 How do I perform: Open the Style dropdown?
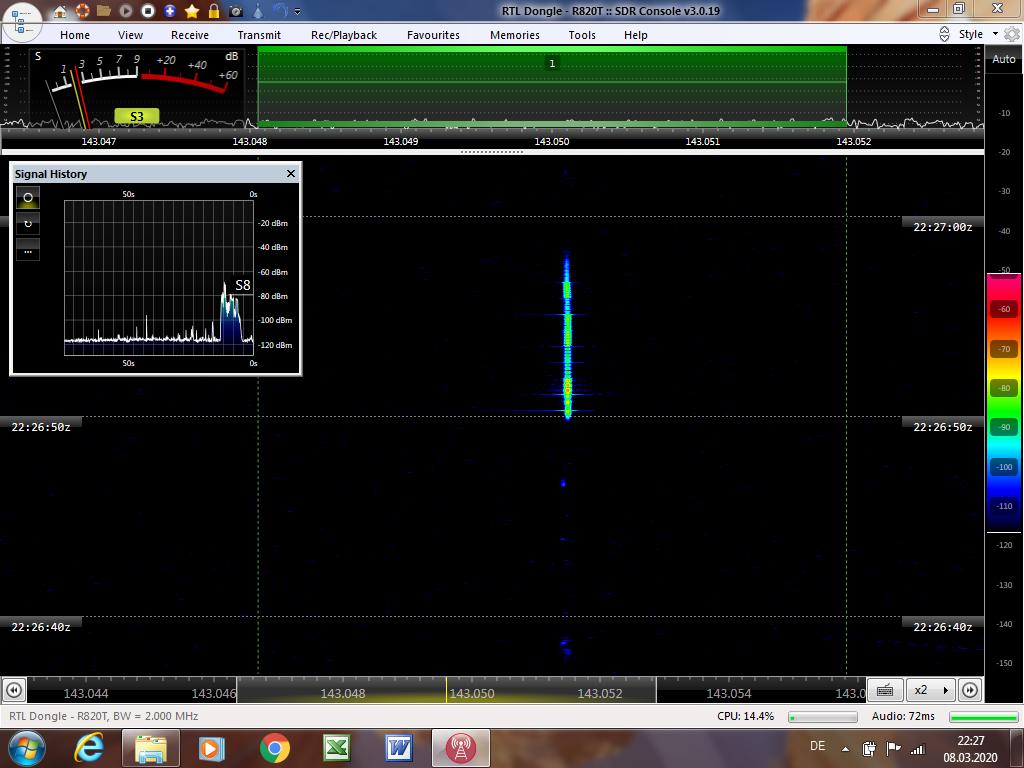click(978, 34)
